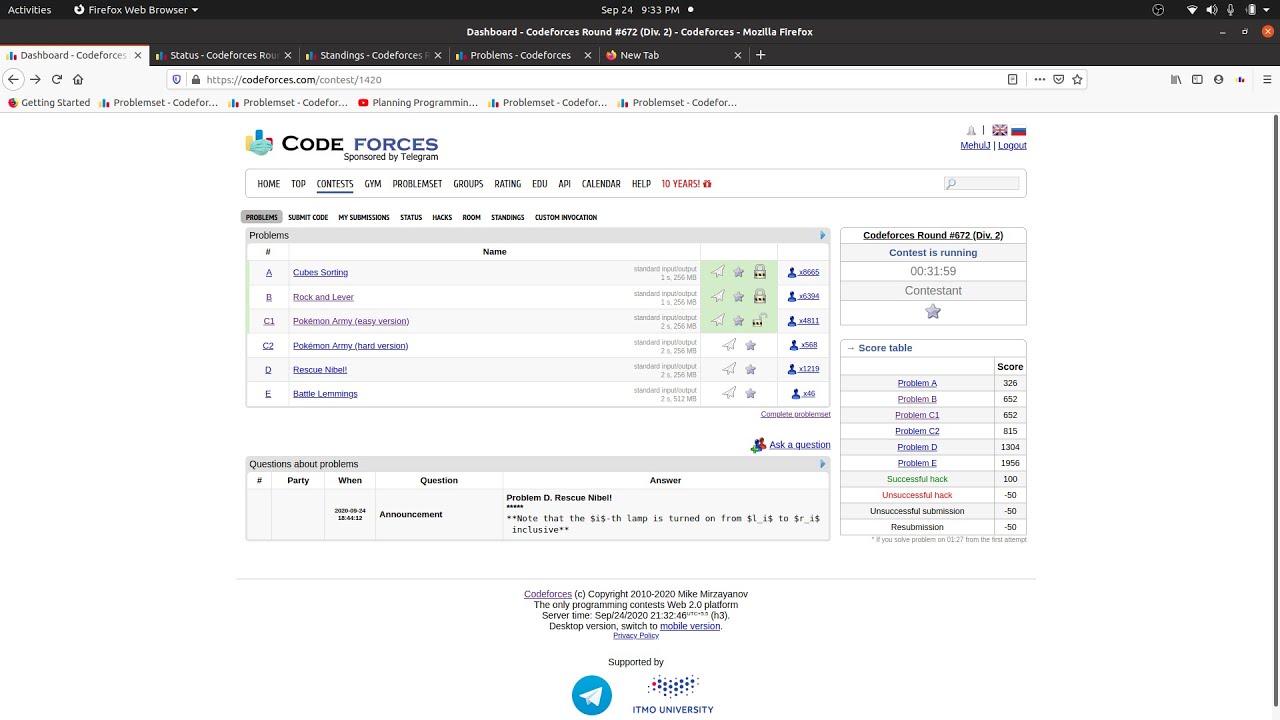Open page actions three-dots menu
The image size is (1280, 720).
pyautogui.click(x=1039, y=79)
